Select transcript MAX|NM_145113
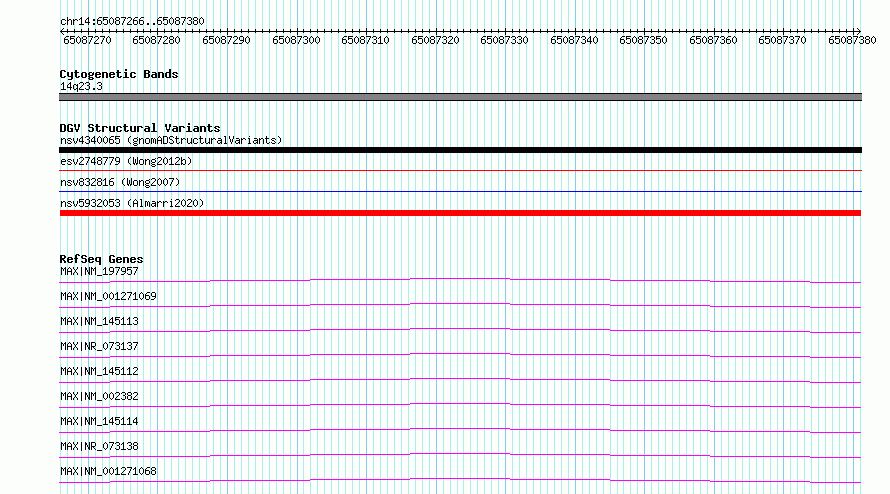The width and height of the screenshot is (890, 494). 99,321
